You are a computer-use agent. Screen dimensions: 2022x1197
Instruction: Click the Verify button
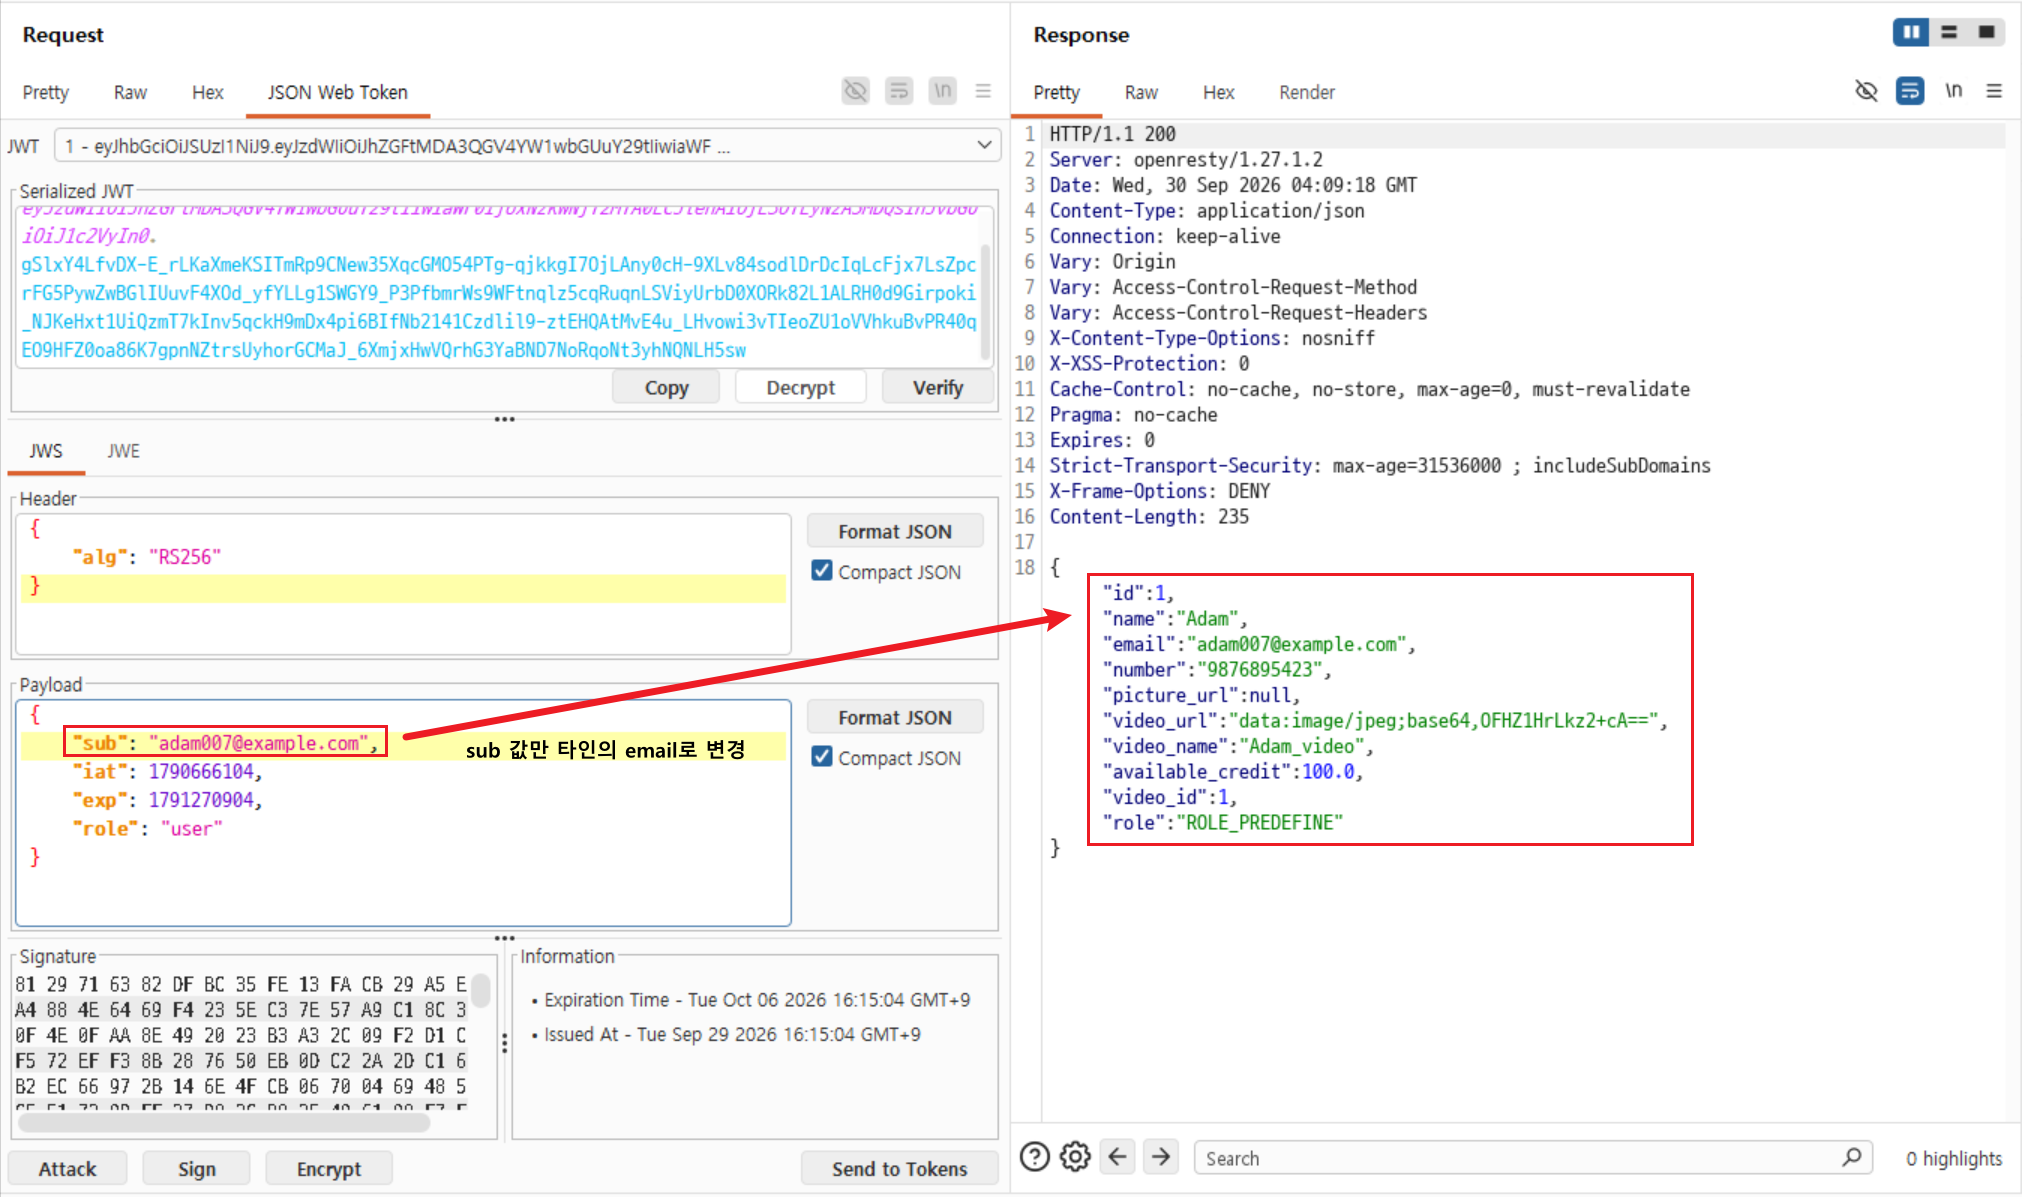(x=938, y=387)
